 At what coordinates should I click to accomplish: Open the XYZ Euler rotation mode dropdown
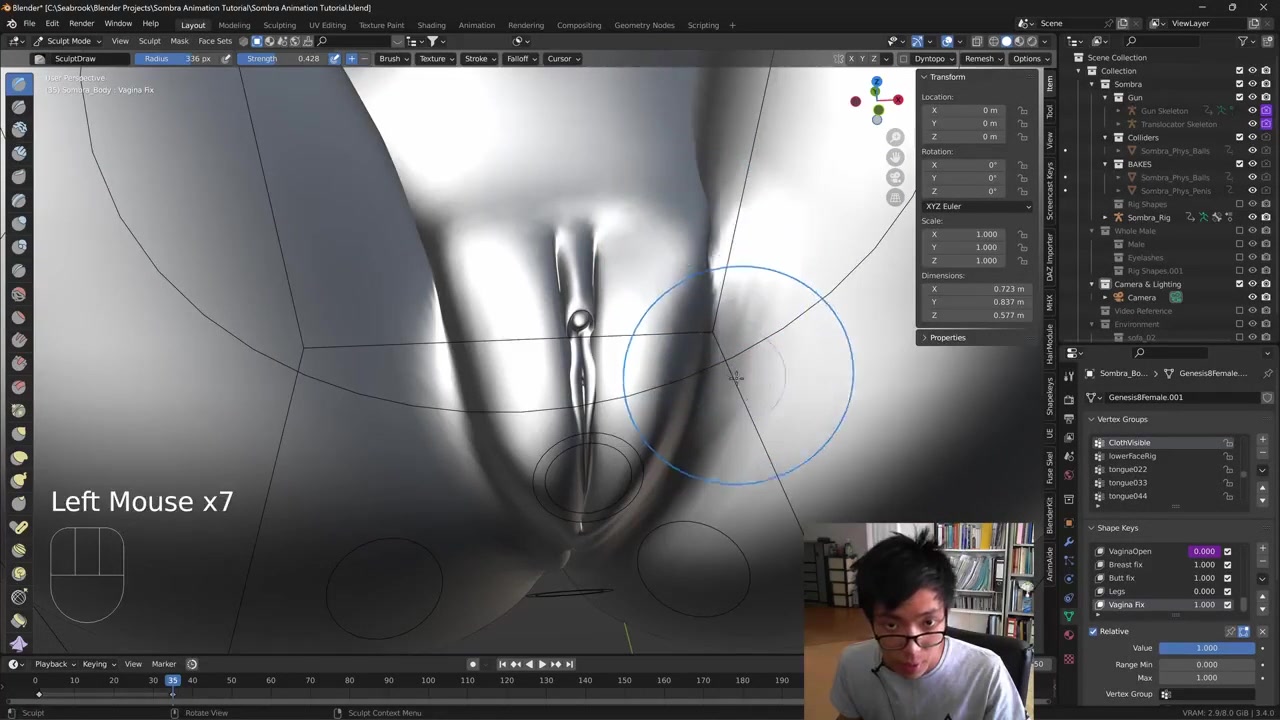point(977,206)
